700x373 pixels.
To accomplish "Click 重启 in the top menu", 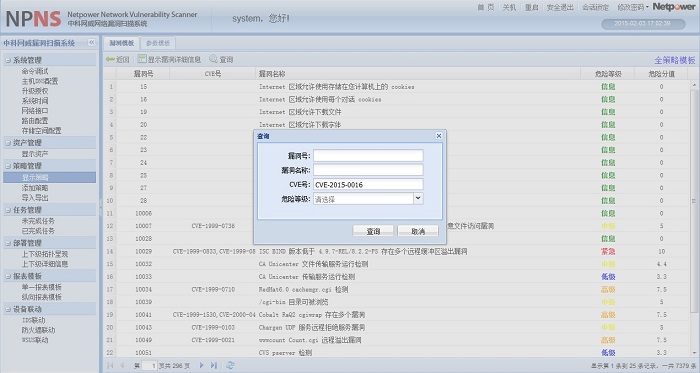I will point(531,7).
